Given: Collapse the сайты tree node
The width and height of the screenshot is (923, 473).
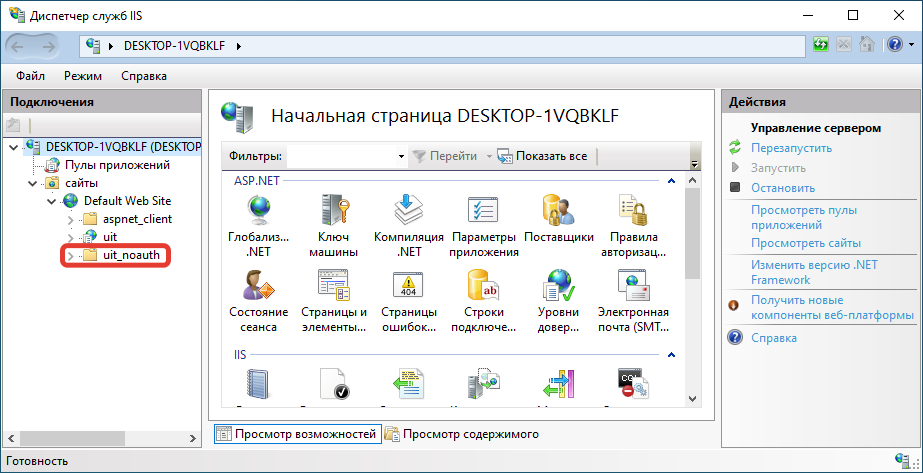Looking at the screenshot, I should tap(32, 184).
